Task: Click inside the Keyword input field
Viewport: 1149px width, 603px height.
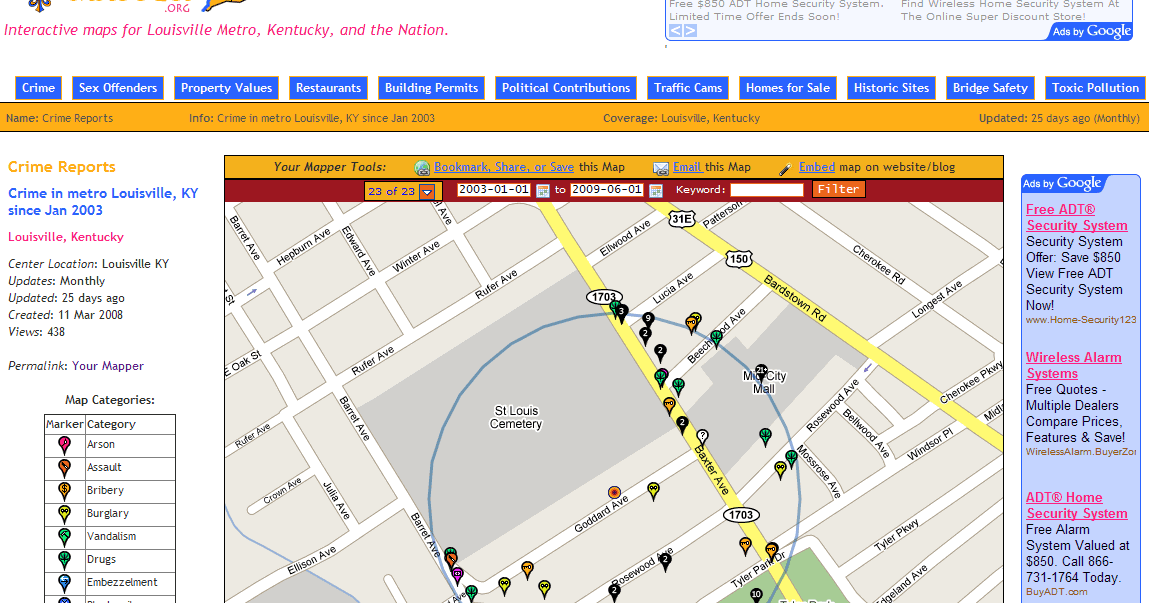Action: click(767, 189)
